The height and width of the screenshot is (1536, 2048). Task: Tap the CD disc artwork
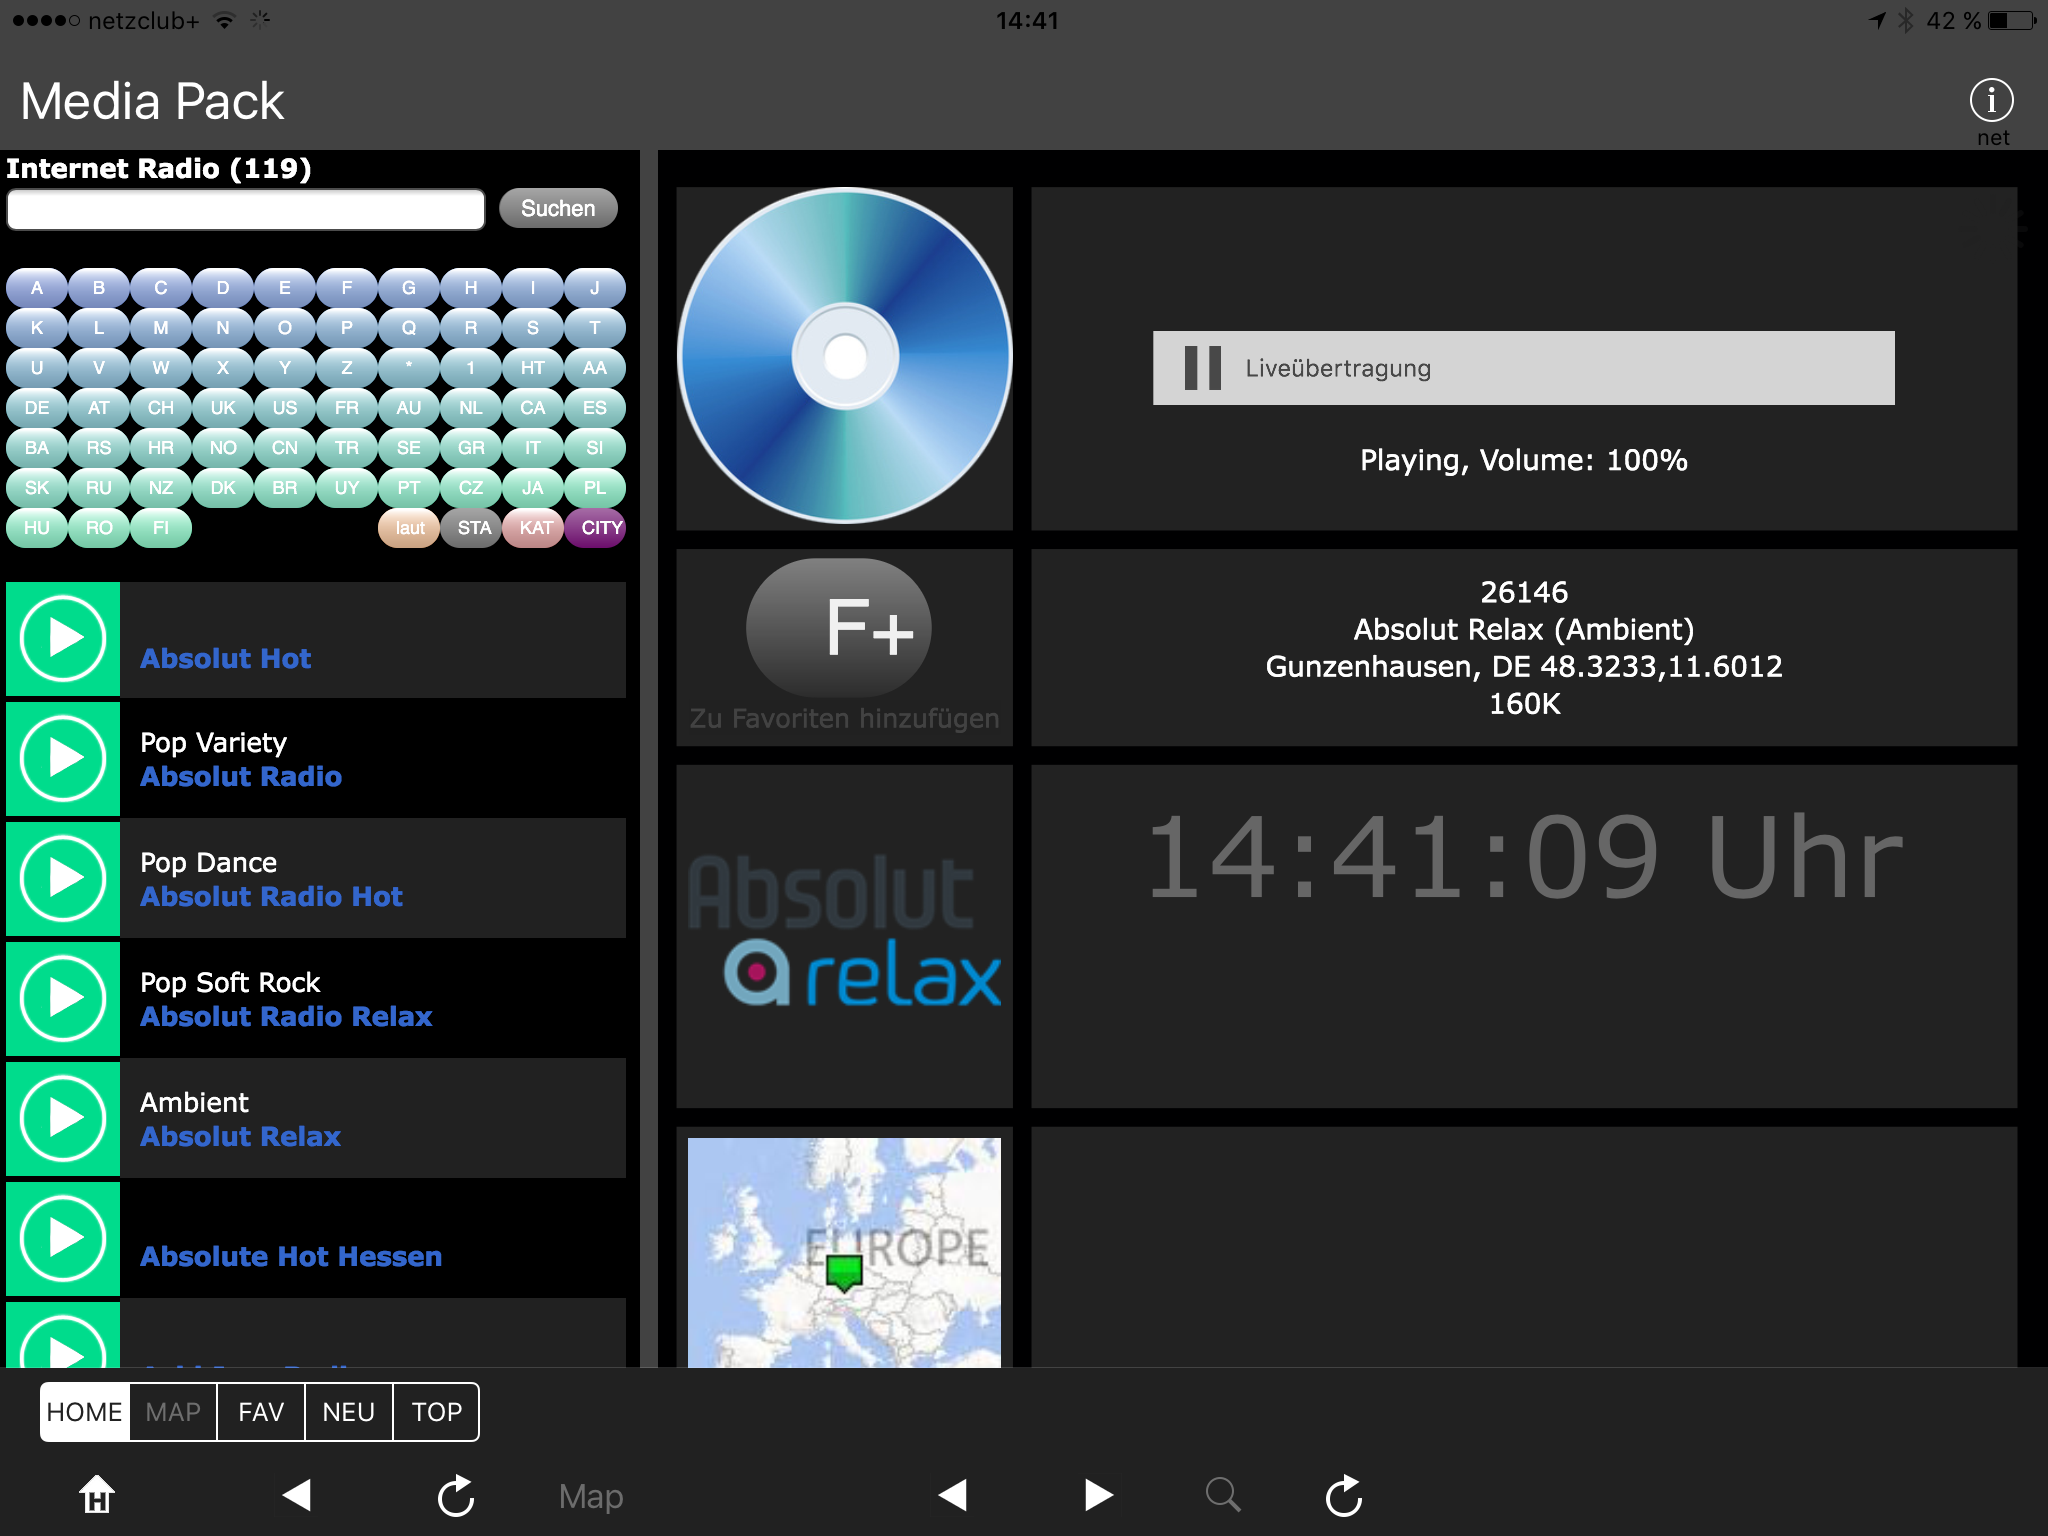click(845, 356)
